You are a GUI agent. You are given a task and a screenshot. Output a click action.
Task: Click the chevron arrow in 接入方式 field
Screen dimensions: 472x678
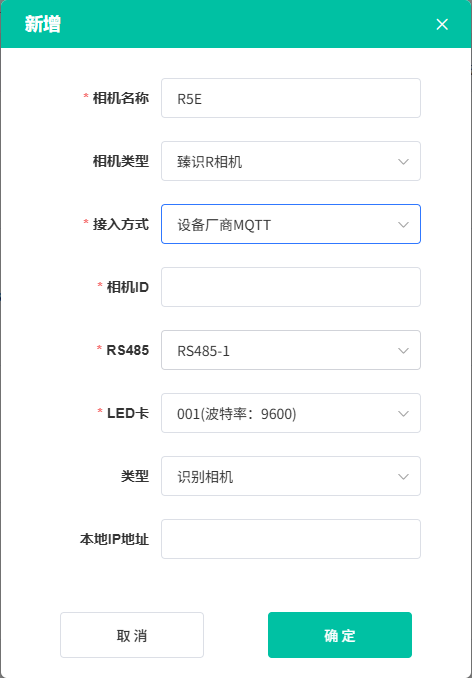click(403, 224)
